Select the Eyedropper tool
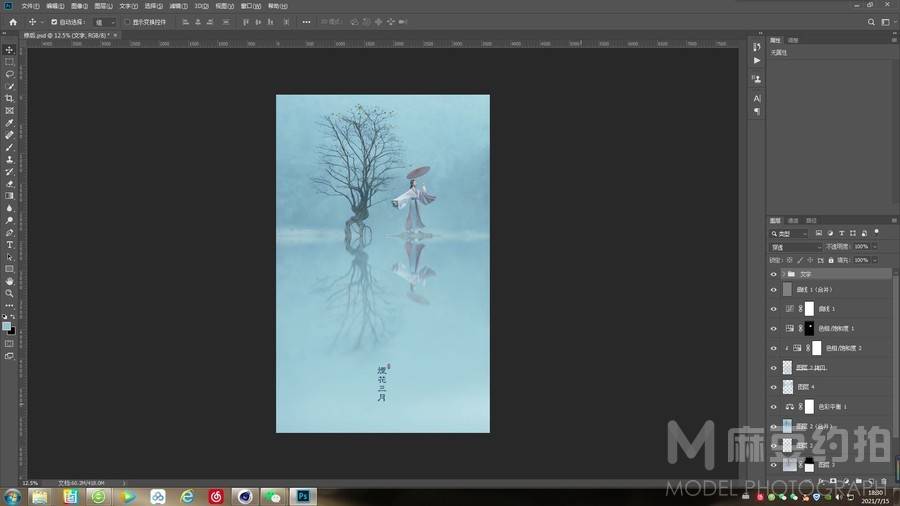 point(9,123)
